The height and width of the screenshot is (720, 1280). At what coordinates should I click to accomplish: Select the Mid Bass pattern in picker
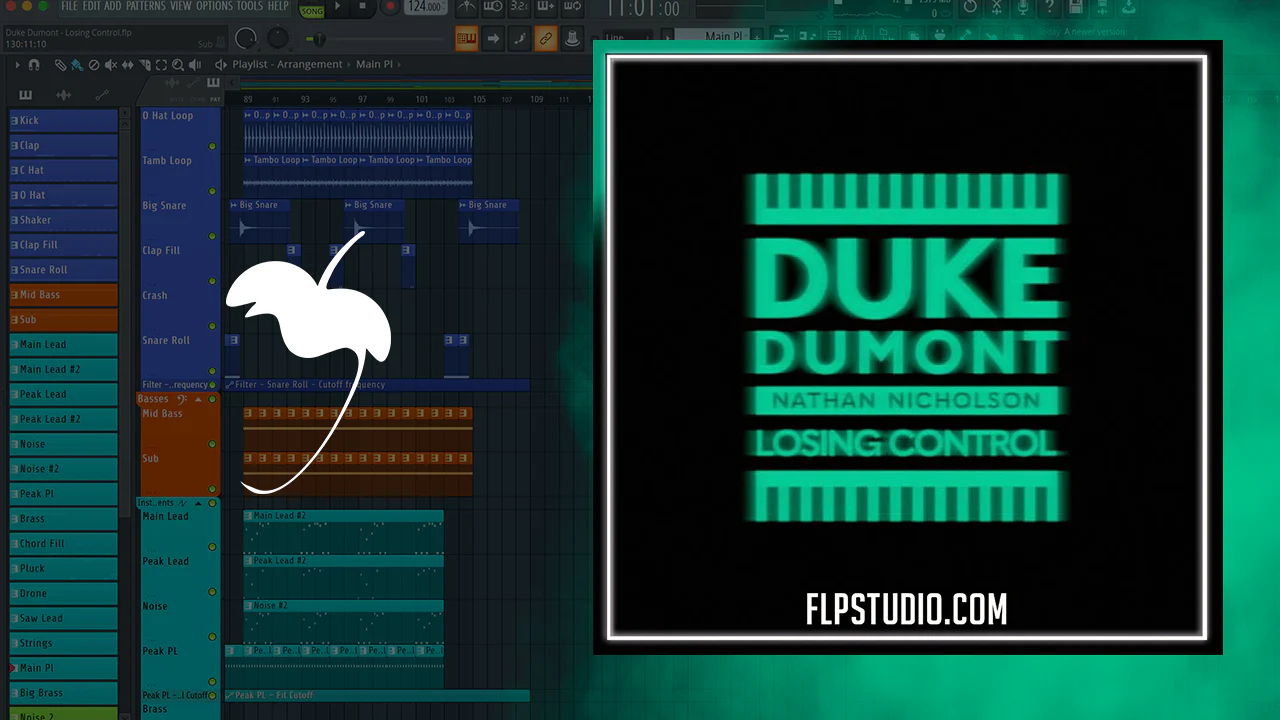point(63,295)
